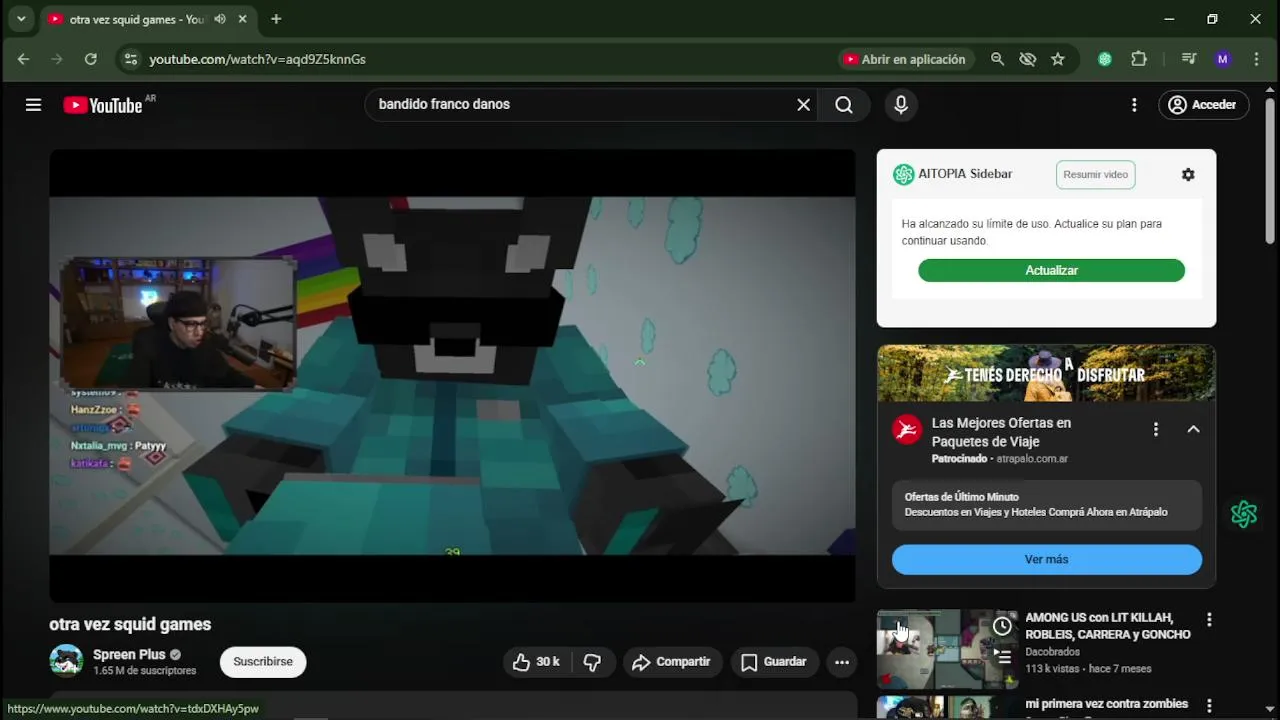Screen dimensions: 1280x720
Task: Open the Chrome profile M avatar
Action: 1222,60
